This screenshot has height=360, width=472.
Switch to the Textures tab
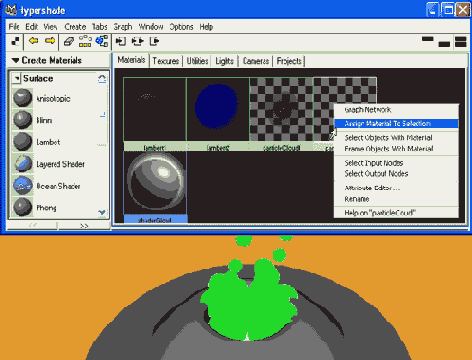tap(166, 61)
